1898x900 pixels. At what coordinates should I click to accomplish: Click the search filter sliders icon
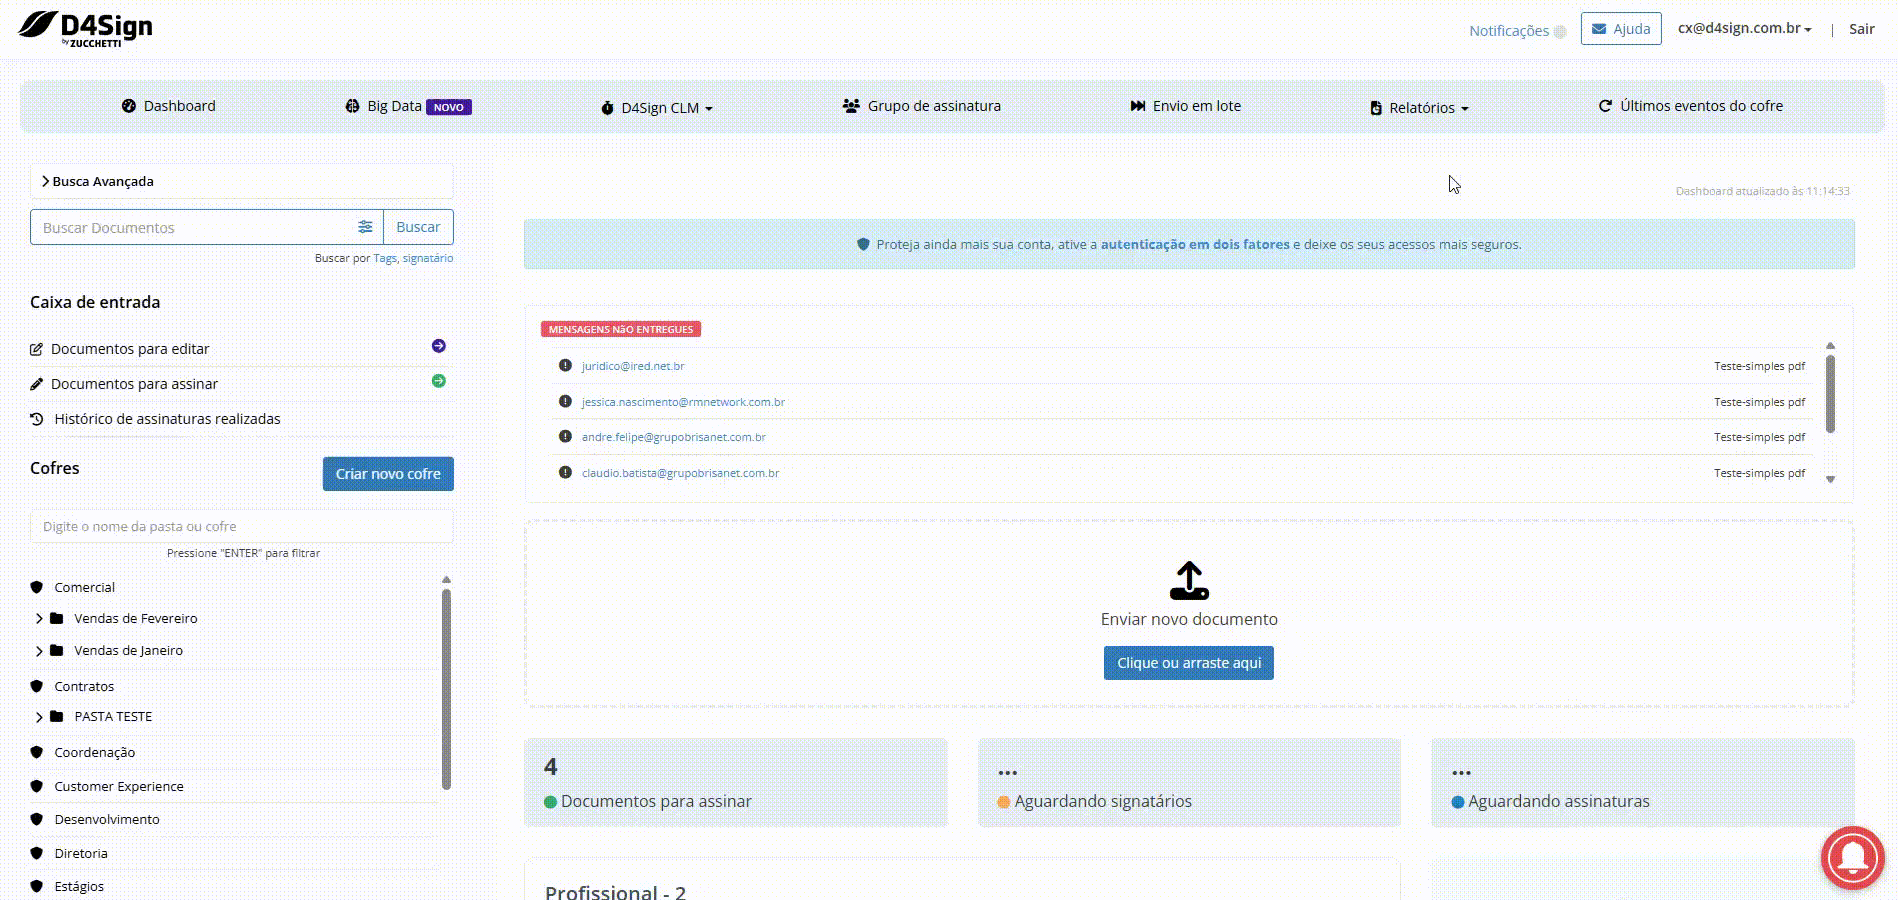[365, 227]
